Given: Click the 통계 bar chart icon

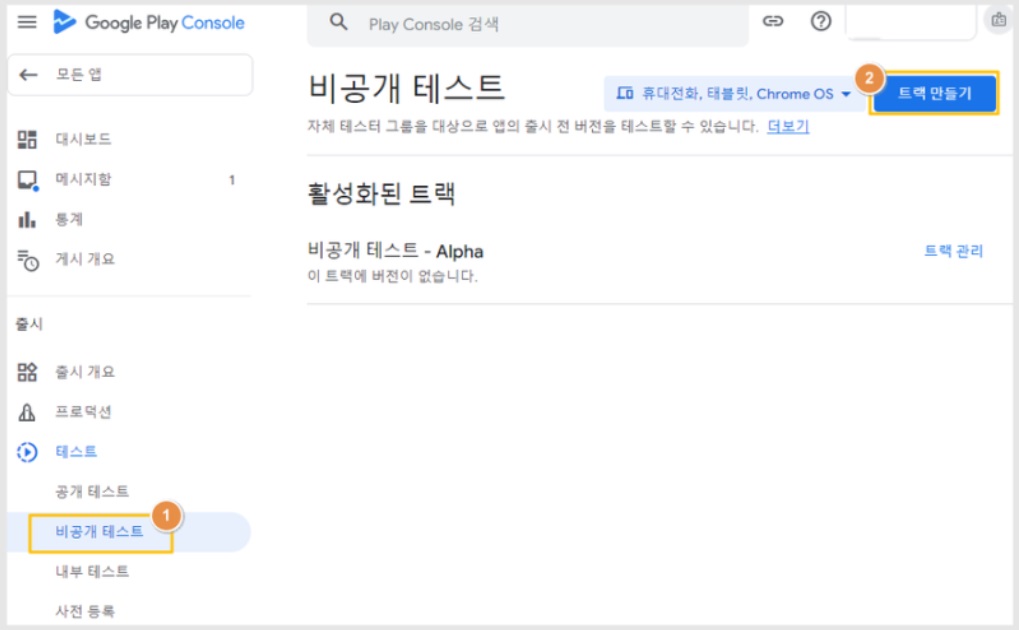Looking at the screenshot, I should coord(27,220).
